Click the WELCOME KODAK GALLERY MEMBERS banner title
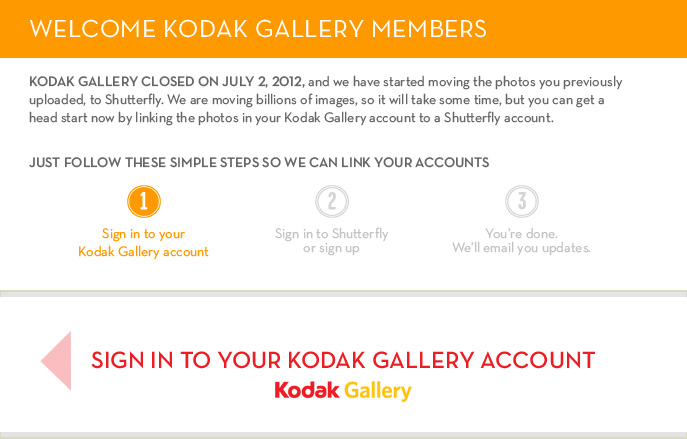 [258, 29]
